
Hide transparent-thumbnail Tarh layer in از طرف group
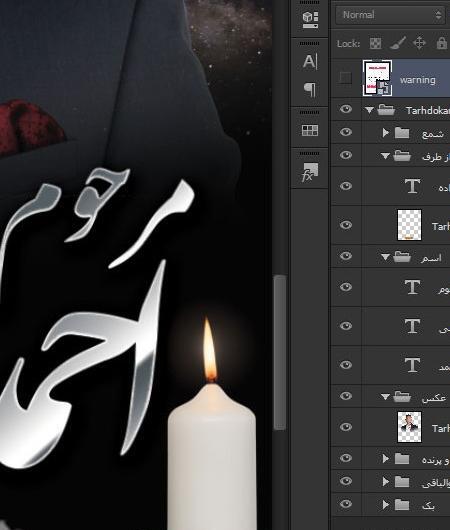[346, 225]
